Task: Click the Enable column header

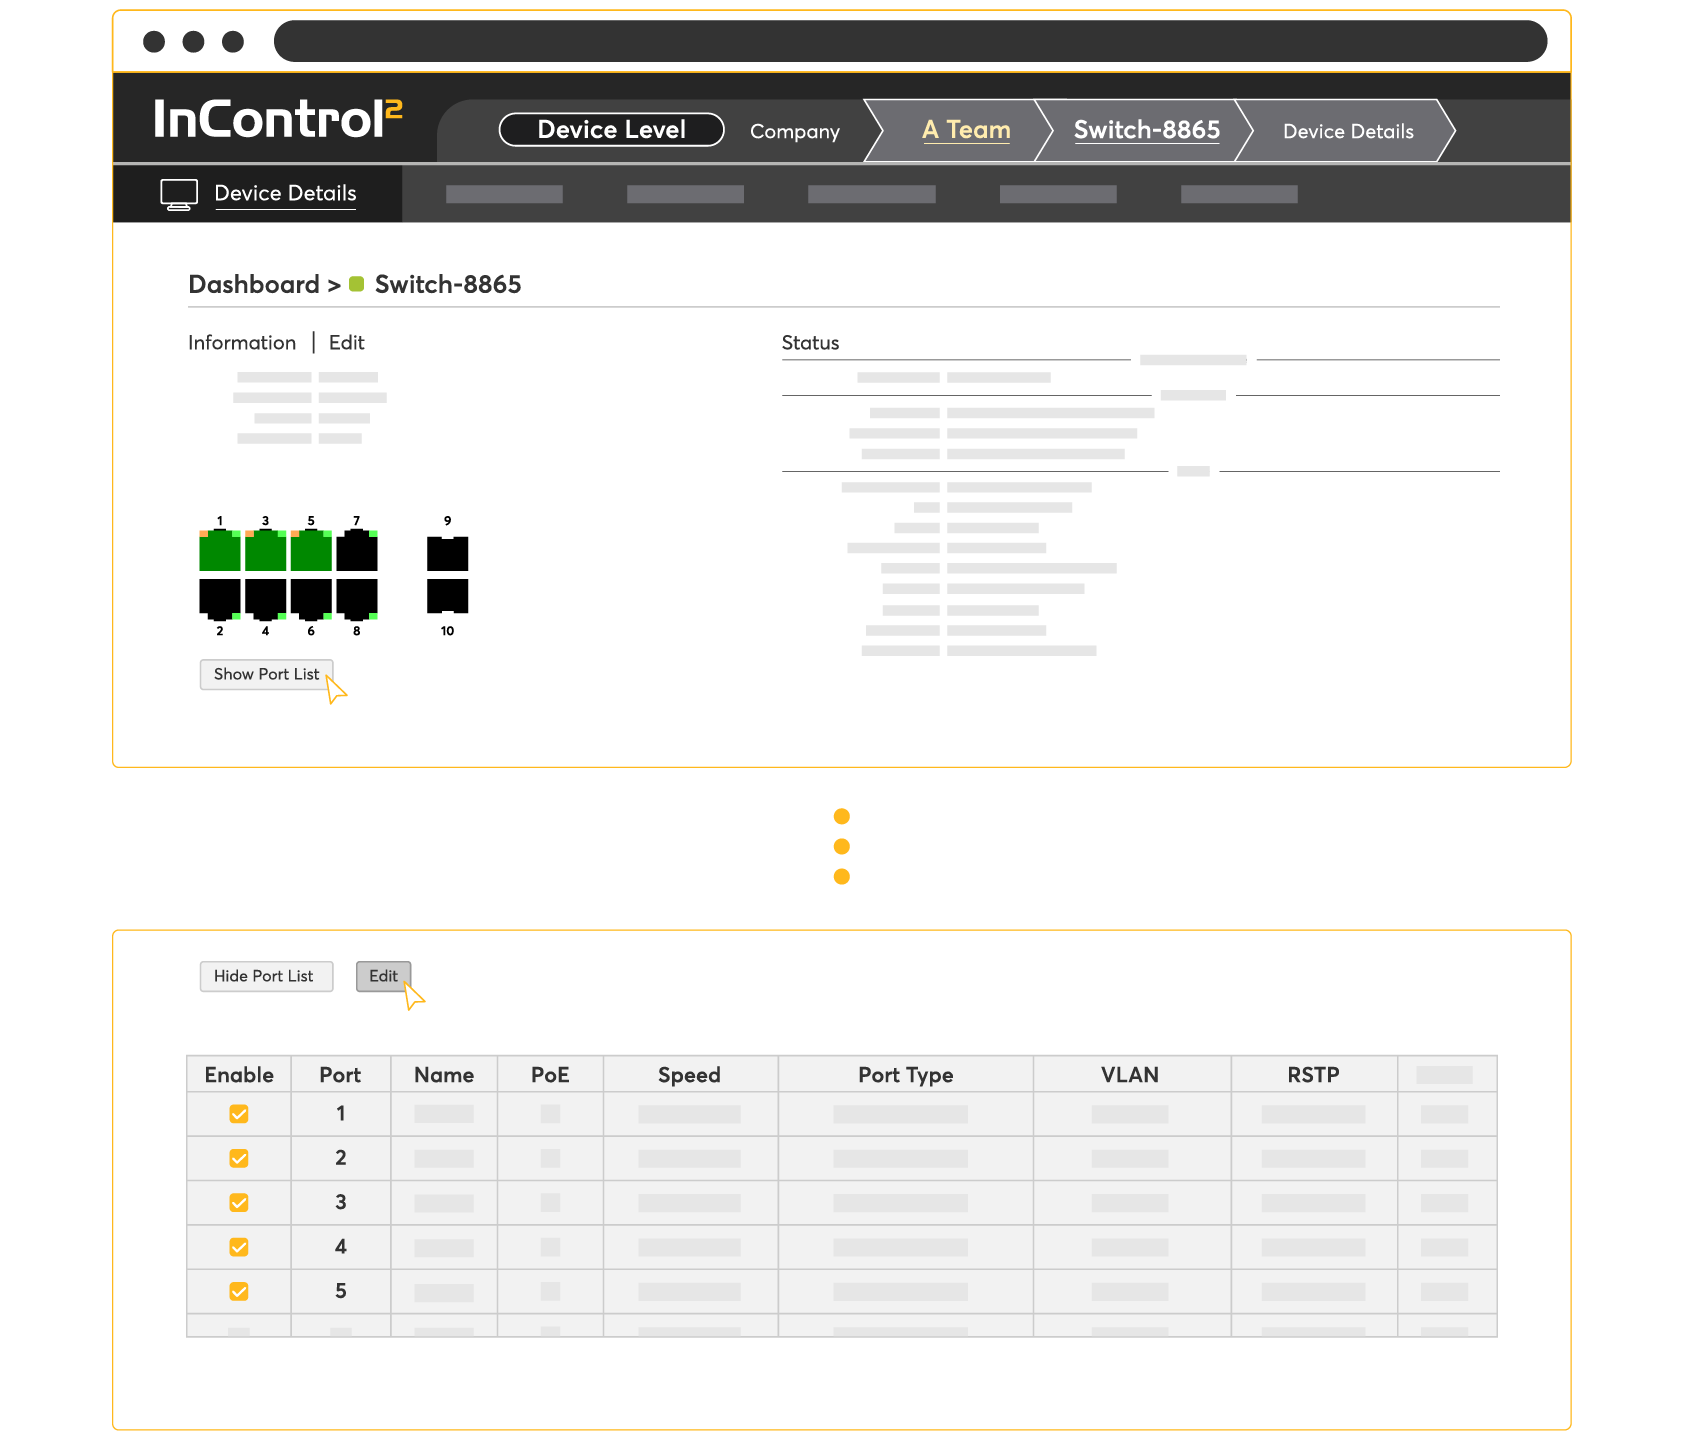Action: 239,1075
